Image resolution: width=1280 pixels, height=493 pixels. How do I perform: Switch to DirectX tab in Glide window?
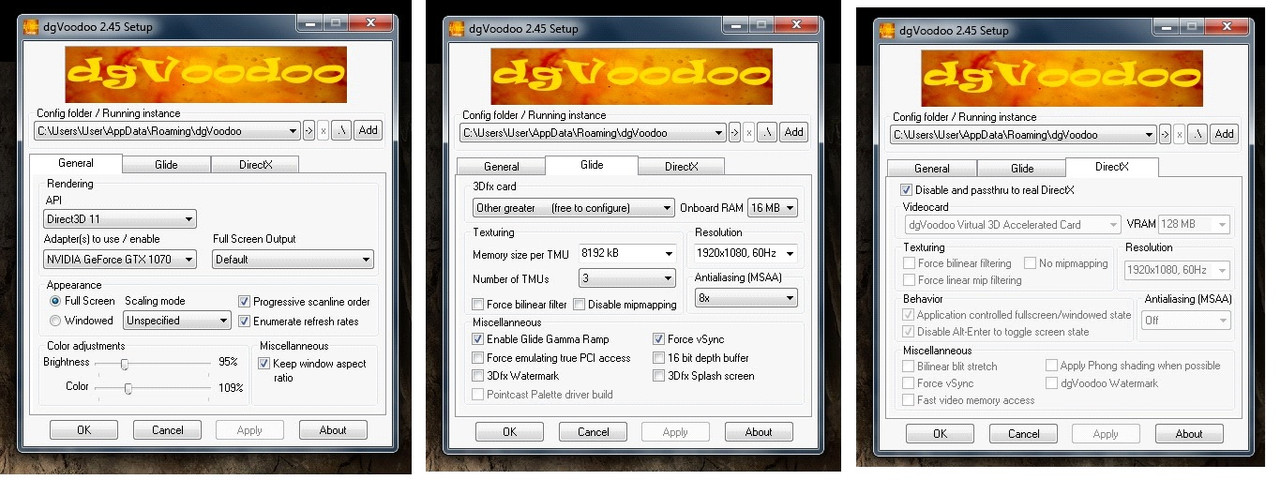pyautogui.click(x=681, y=167)
